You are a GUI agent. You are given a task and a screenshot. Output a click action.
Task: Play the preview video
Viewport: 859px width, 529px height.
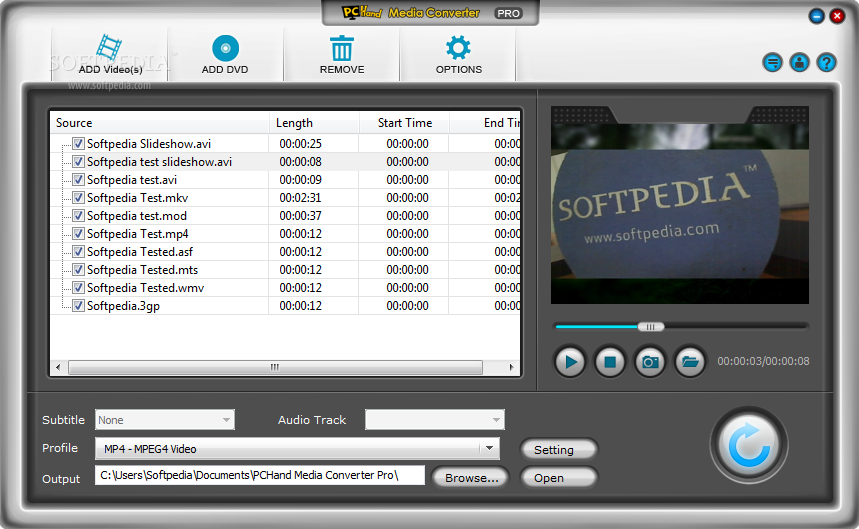(570, 362)
